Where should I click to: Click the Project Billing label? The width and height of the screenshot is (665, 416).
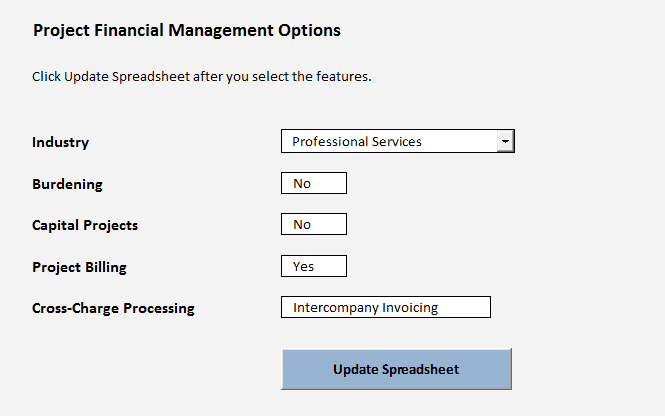pos(79,267)
